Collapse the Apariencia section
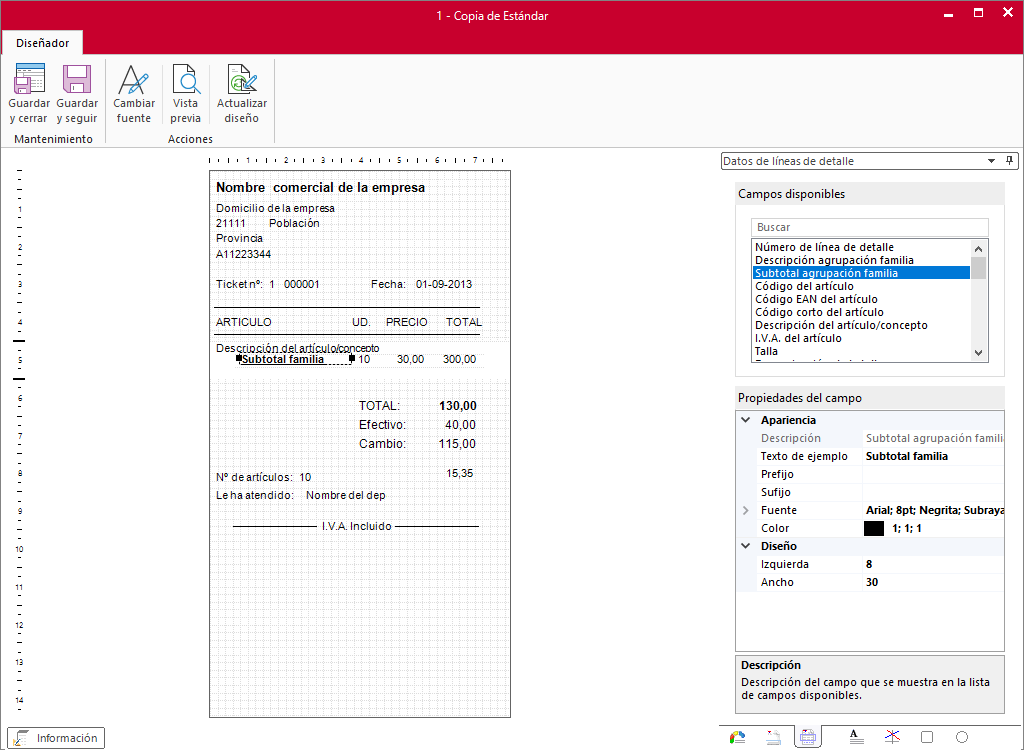Viewport: 1024px width, 750px height. click(x=746, y=420)
